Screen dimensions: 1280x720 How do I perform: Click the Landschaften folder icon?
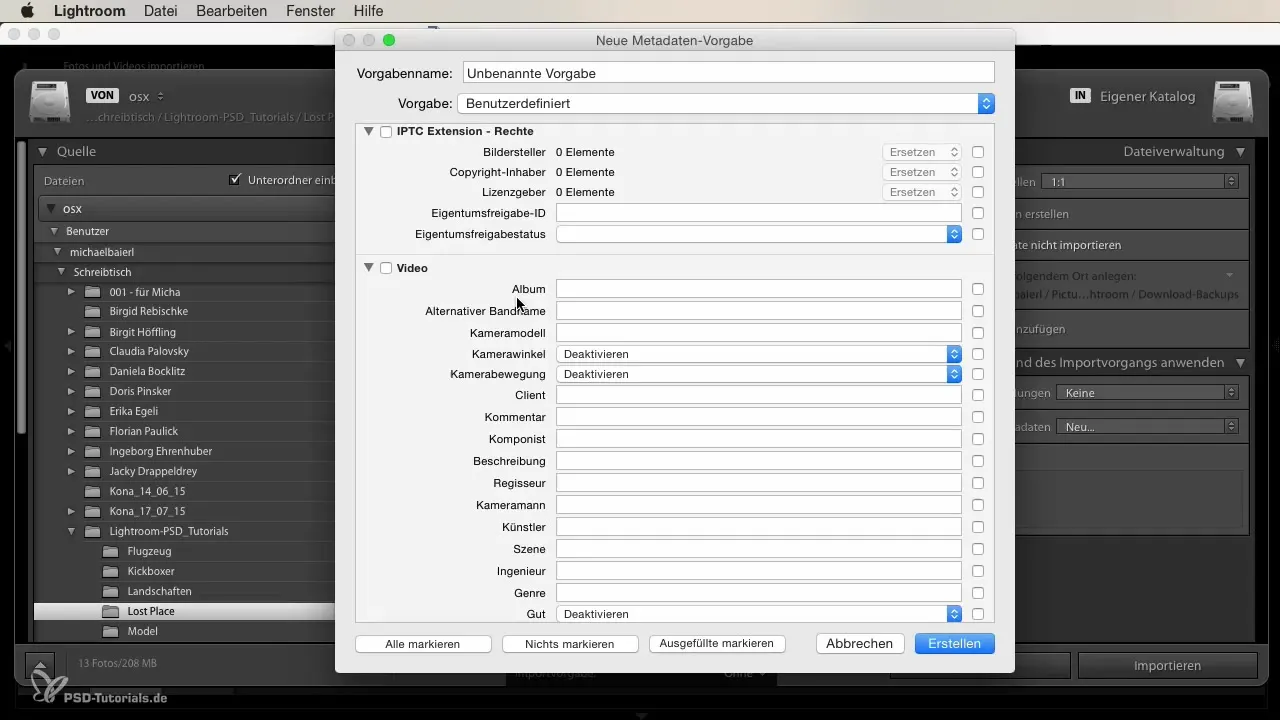pos(111,591)
